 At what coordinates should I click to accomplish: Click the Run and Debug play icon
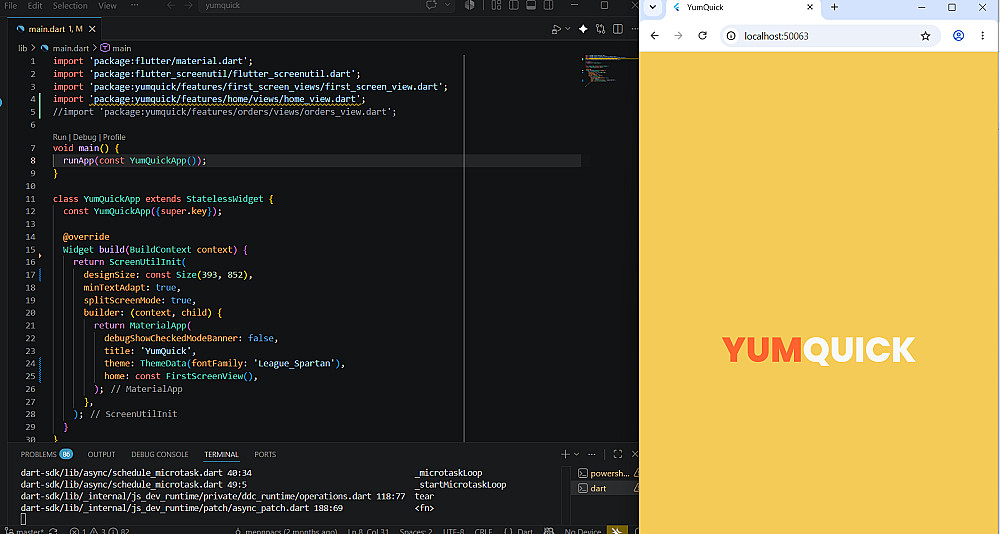(x=556, y=29)
